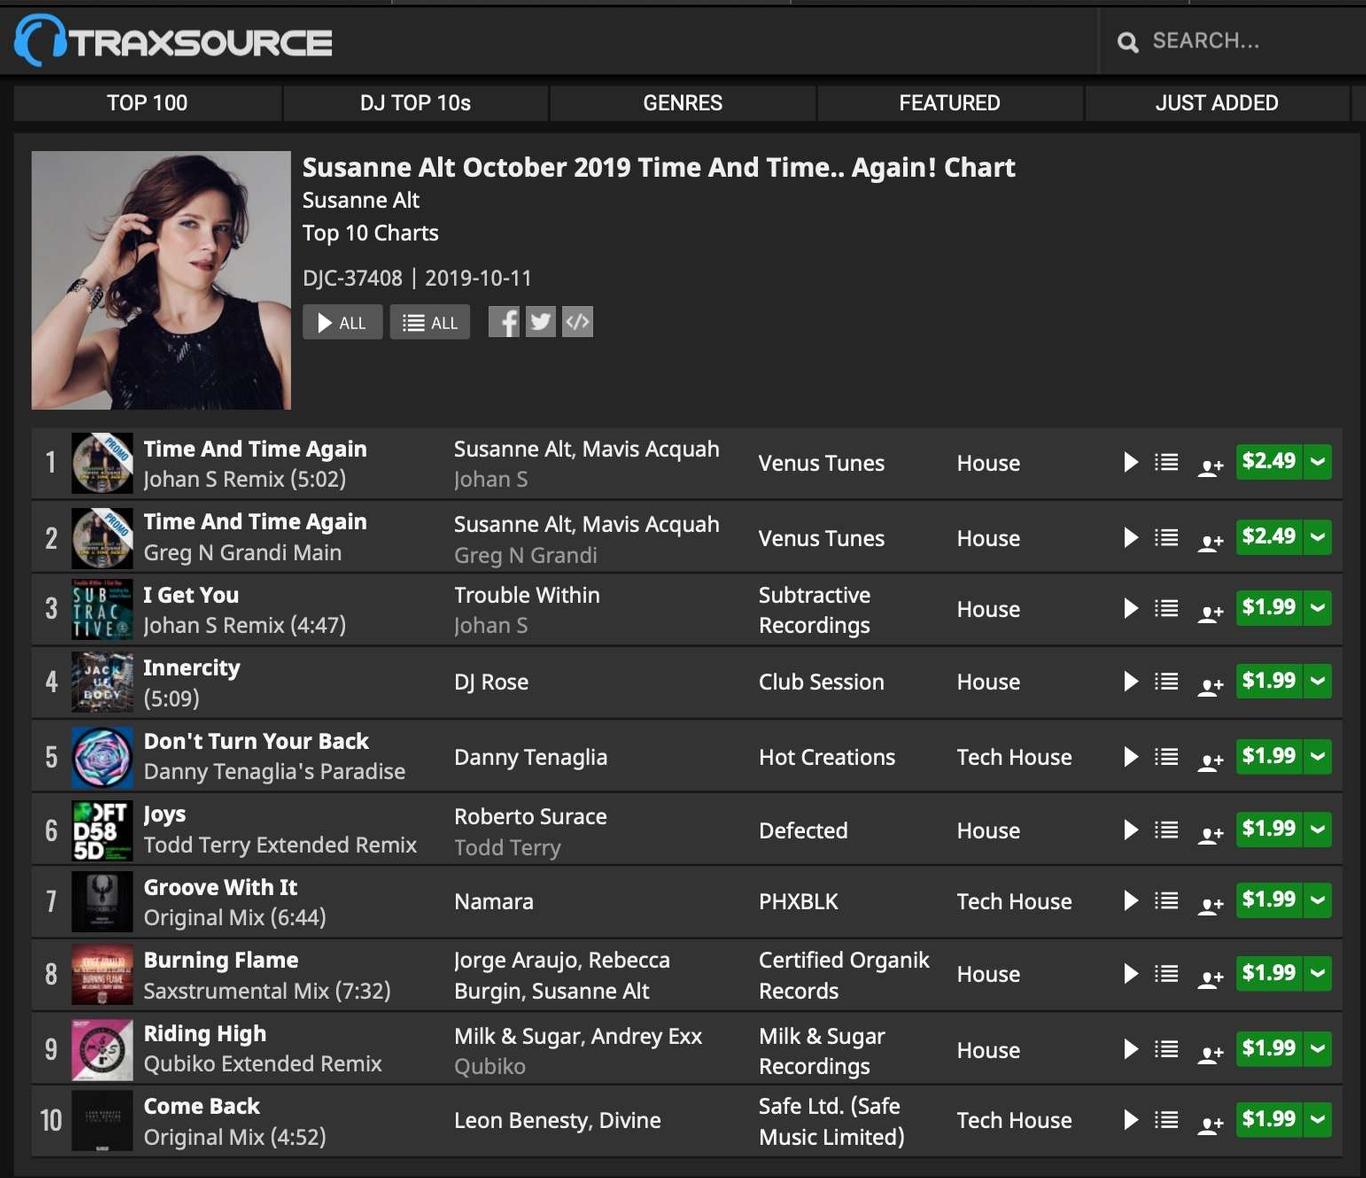Play Groove With It by Namara
The height and width of the screenshot is (1178, 1366).
(x=1130, y=900)
